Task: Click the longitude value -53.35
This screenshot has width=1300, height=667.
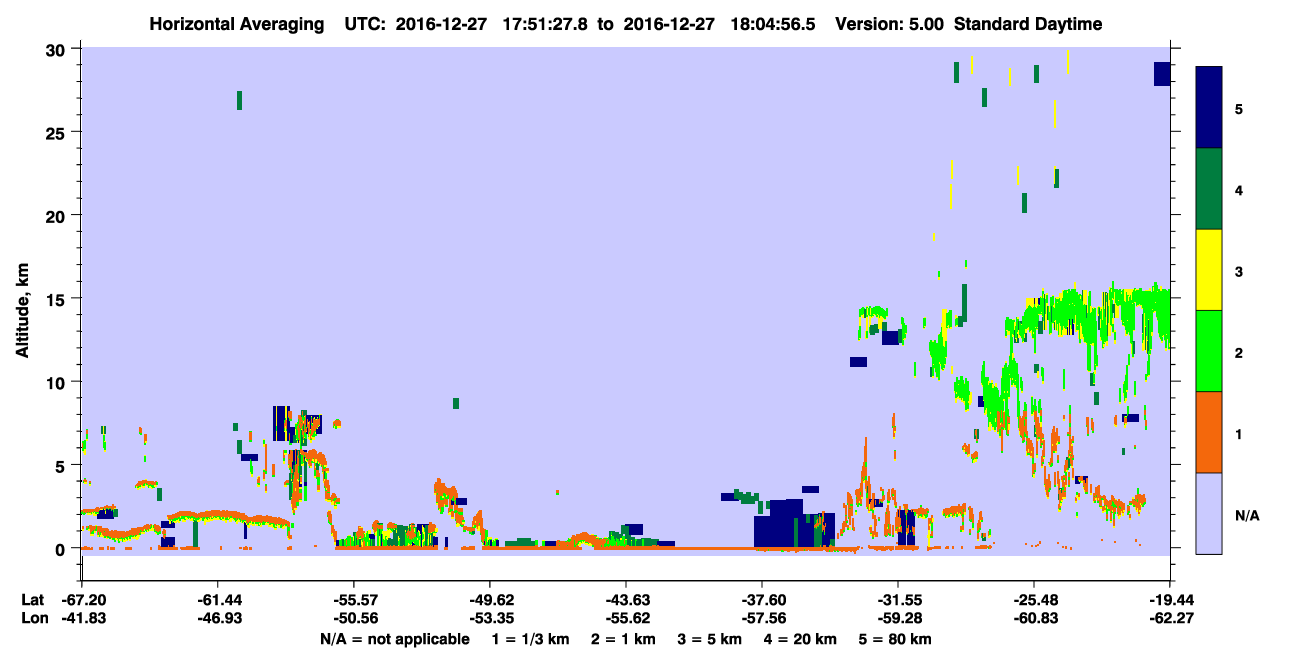Action: click(489, 618)
